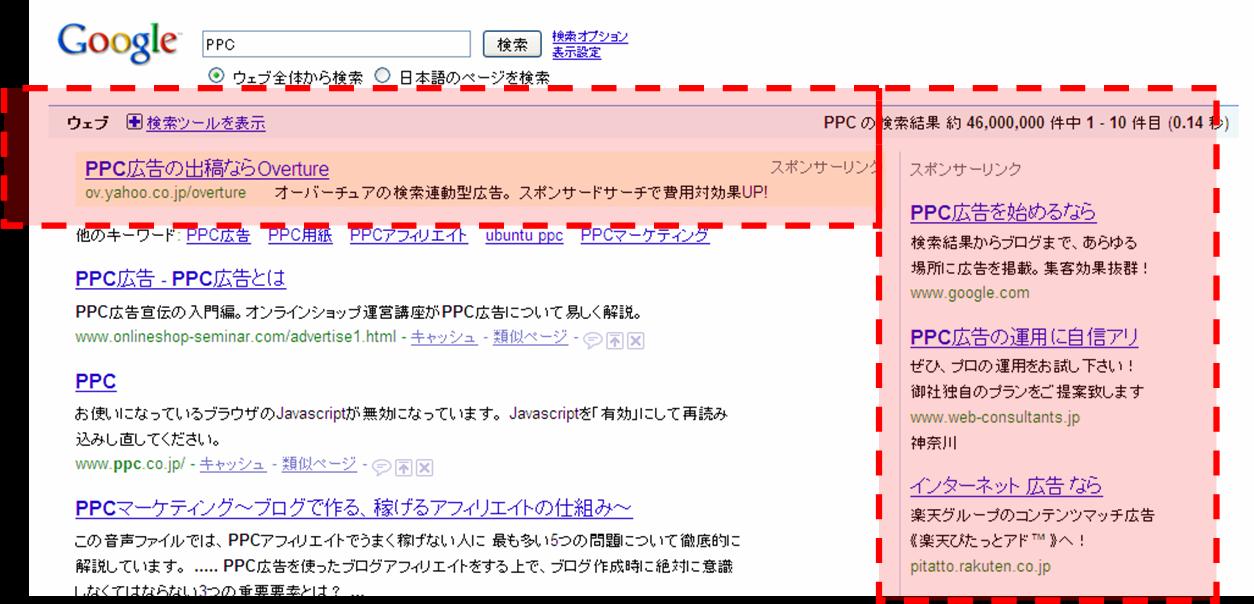Open sidebar ad PPC広告を始めるなら
The image size is (1254, 604).
point(1003,212)
